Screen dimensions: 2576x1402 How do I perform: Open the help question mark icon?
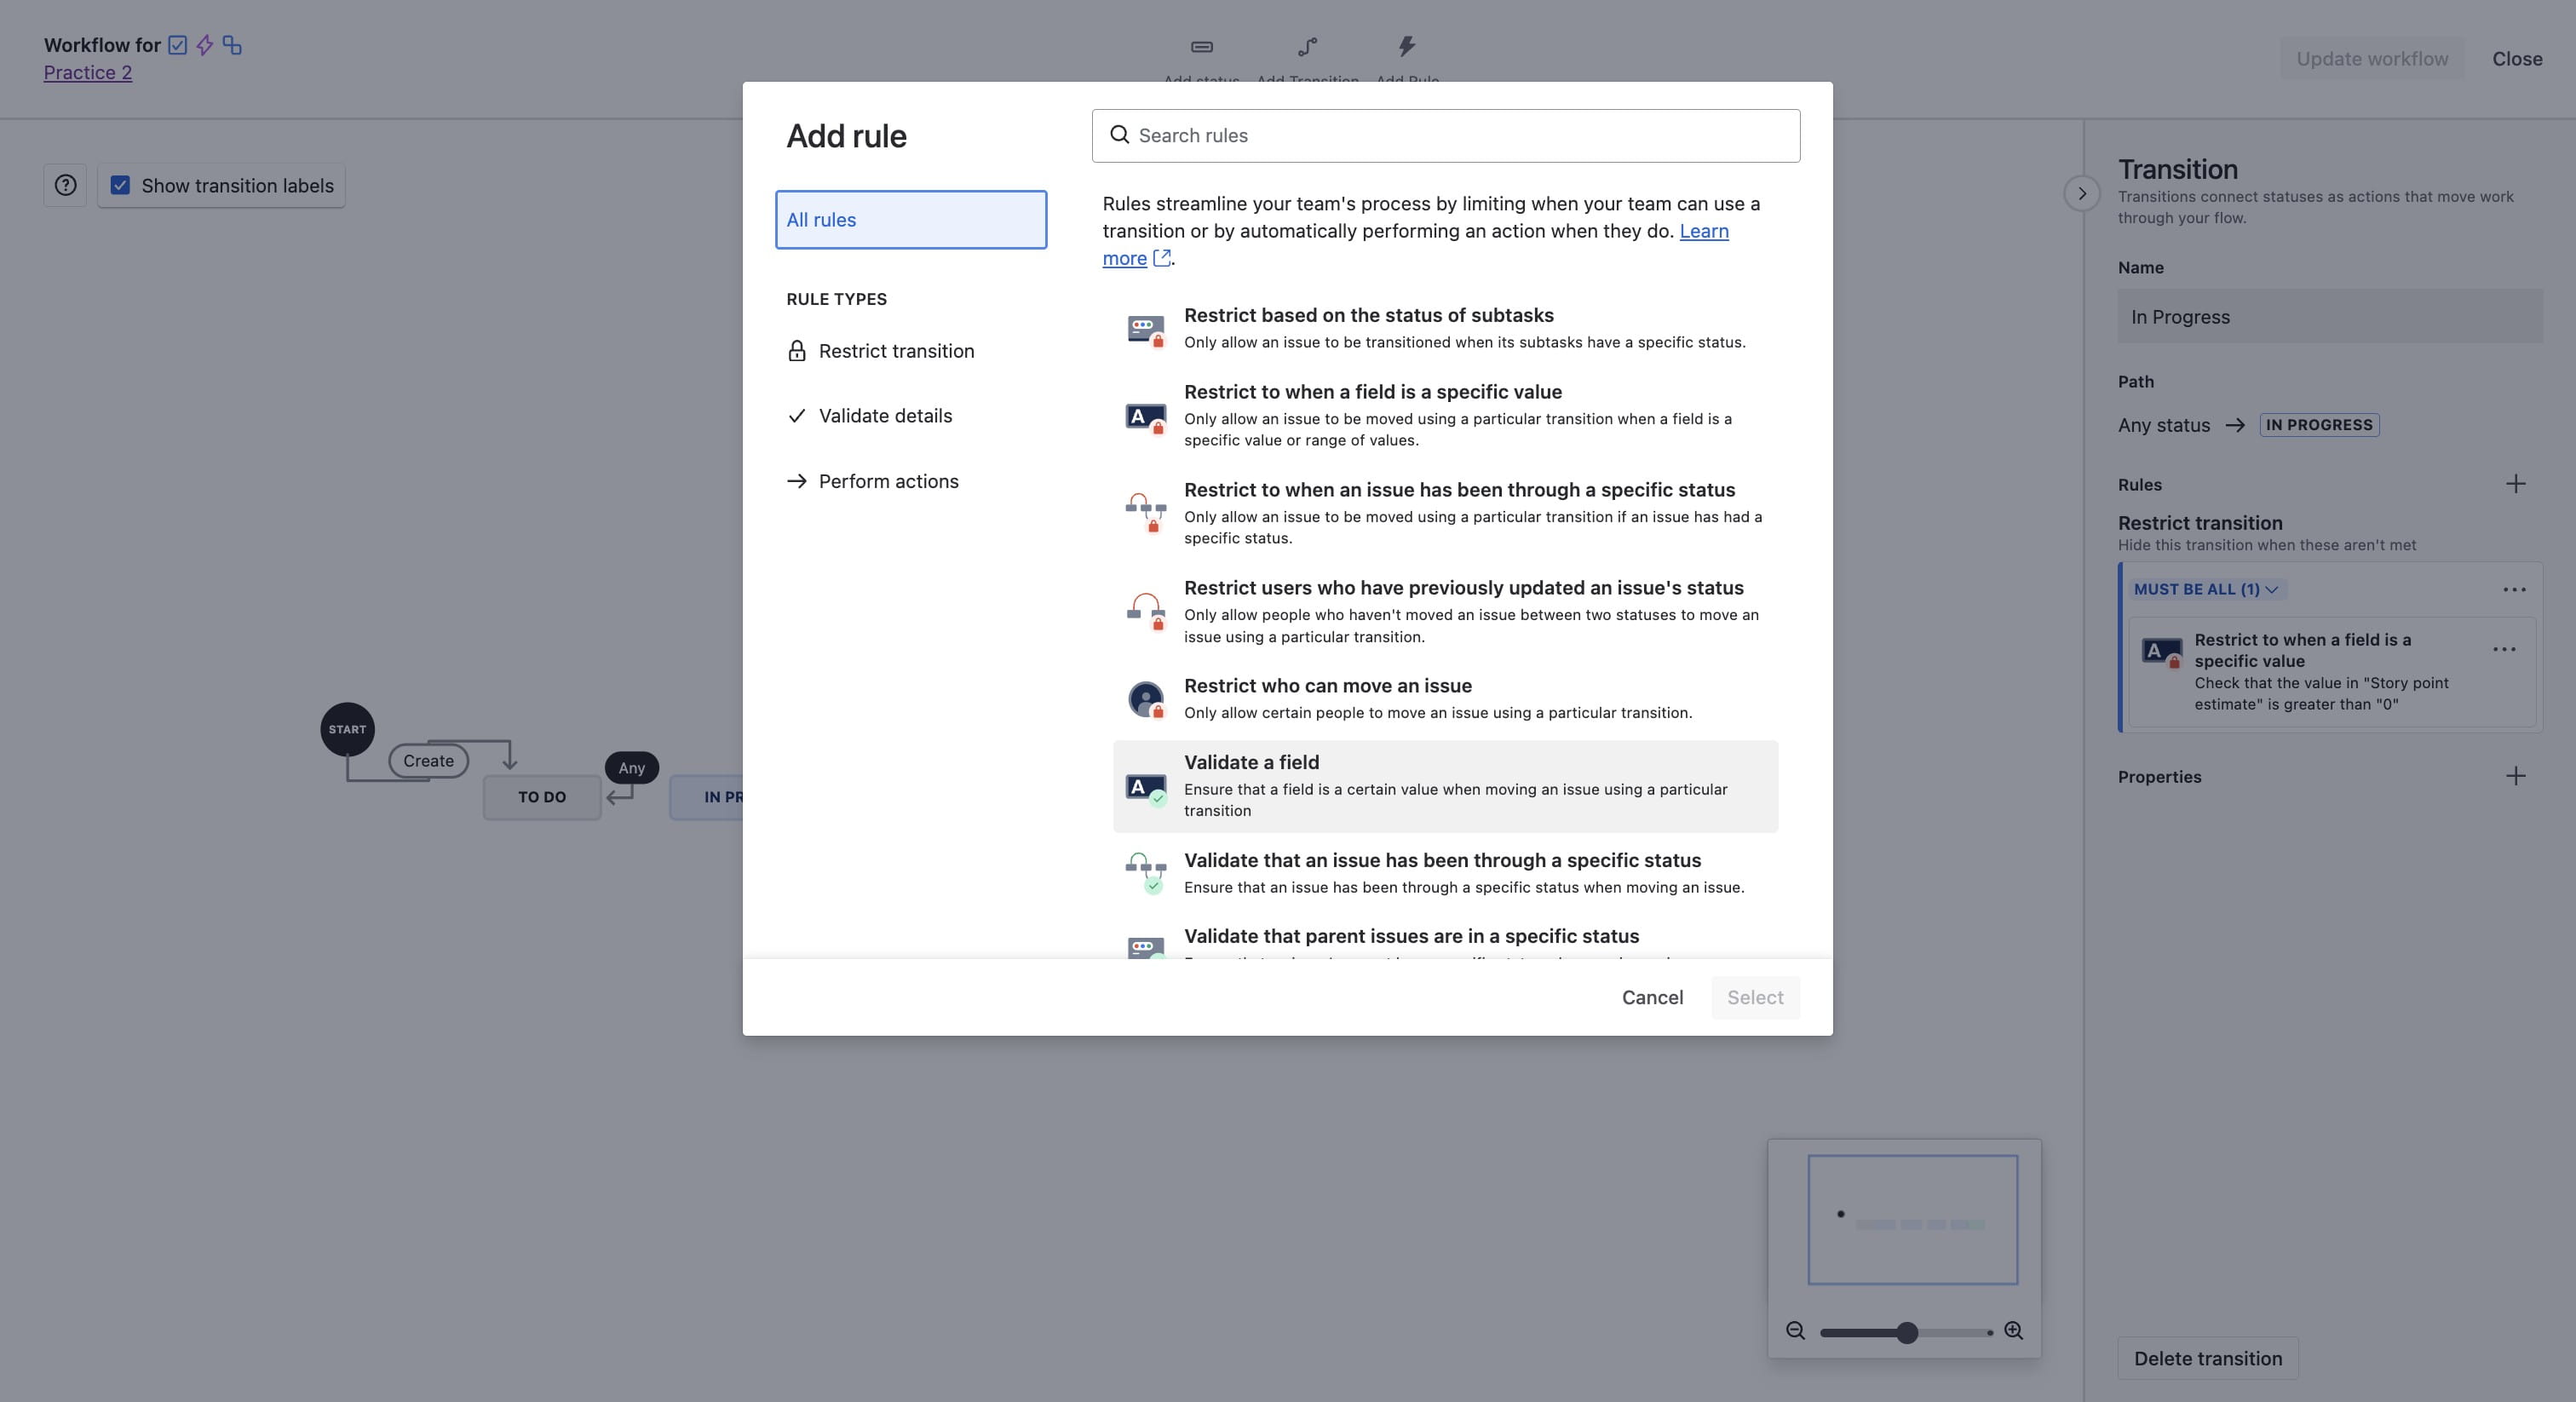(65, 185)
